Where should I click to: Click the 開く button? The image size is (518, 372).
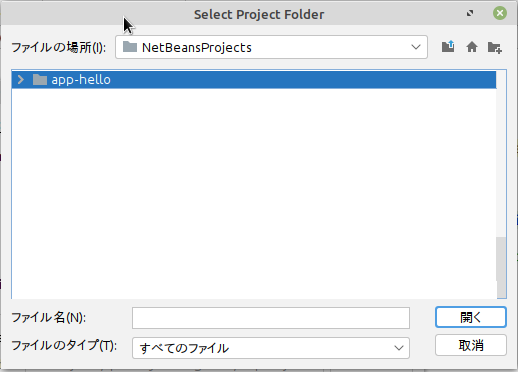(x=471, y=317)
